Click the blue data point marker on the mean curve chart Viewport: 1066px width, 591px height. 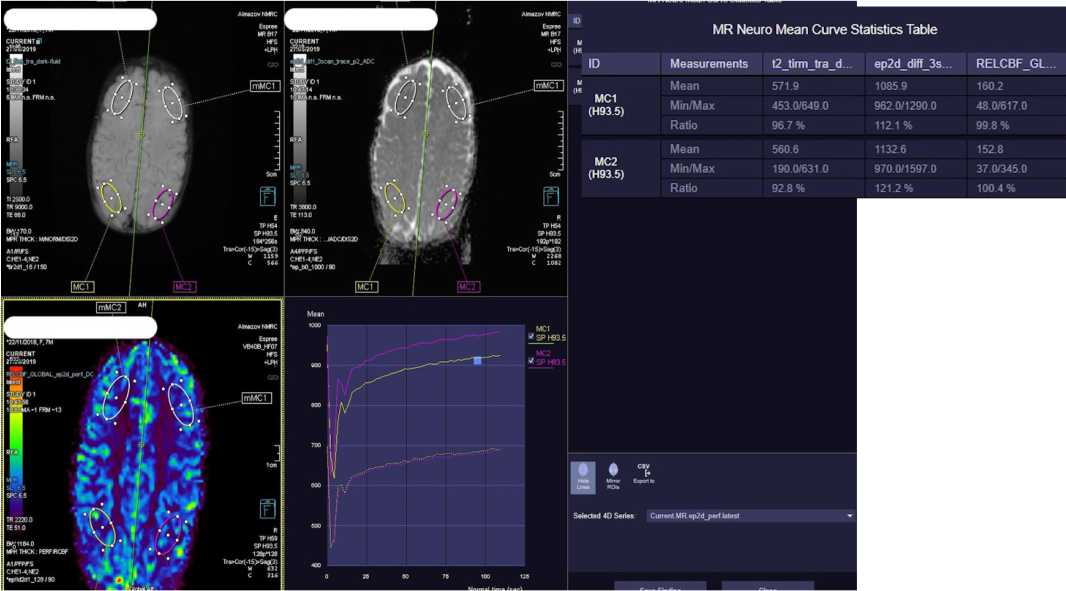click(x=477, y=360)
